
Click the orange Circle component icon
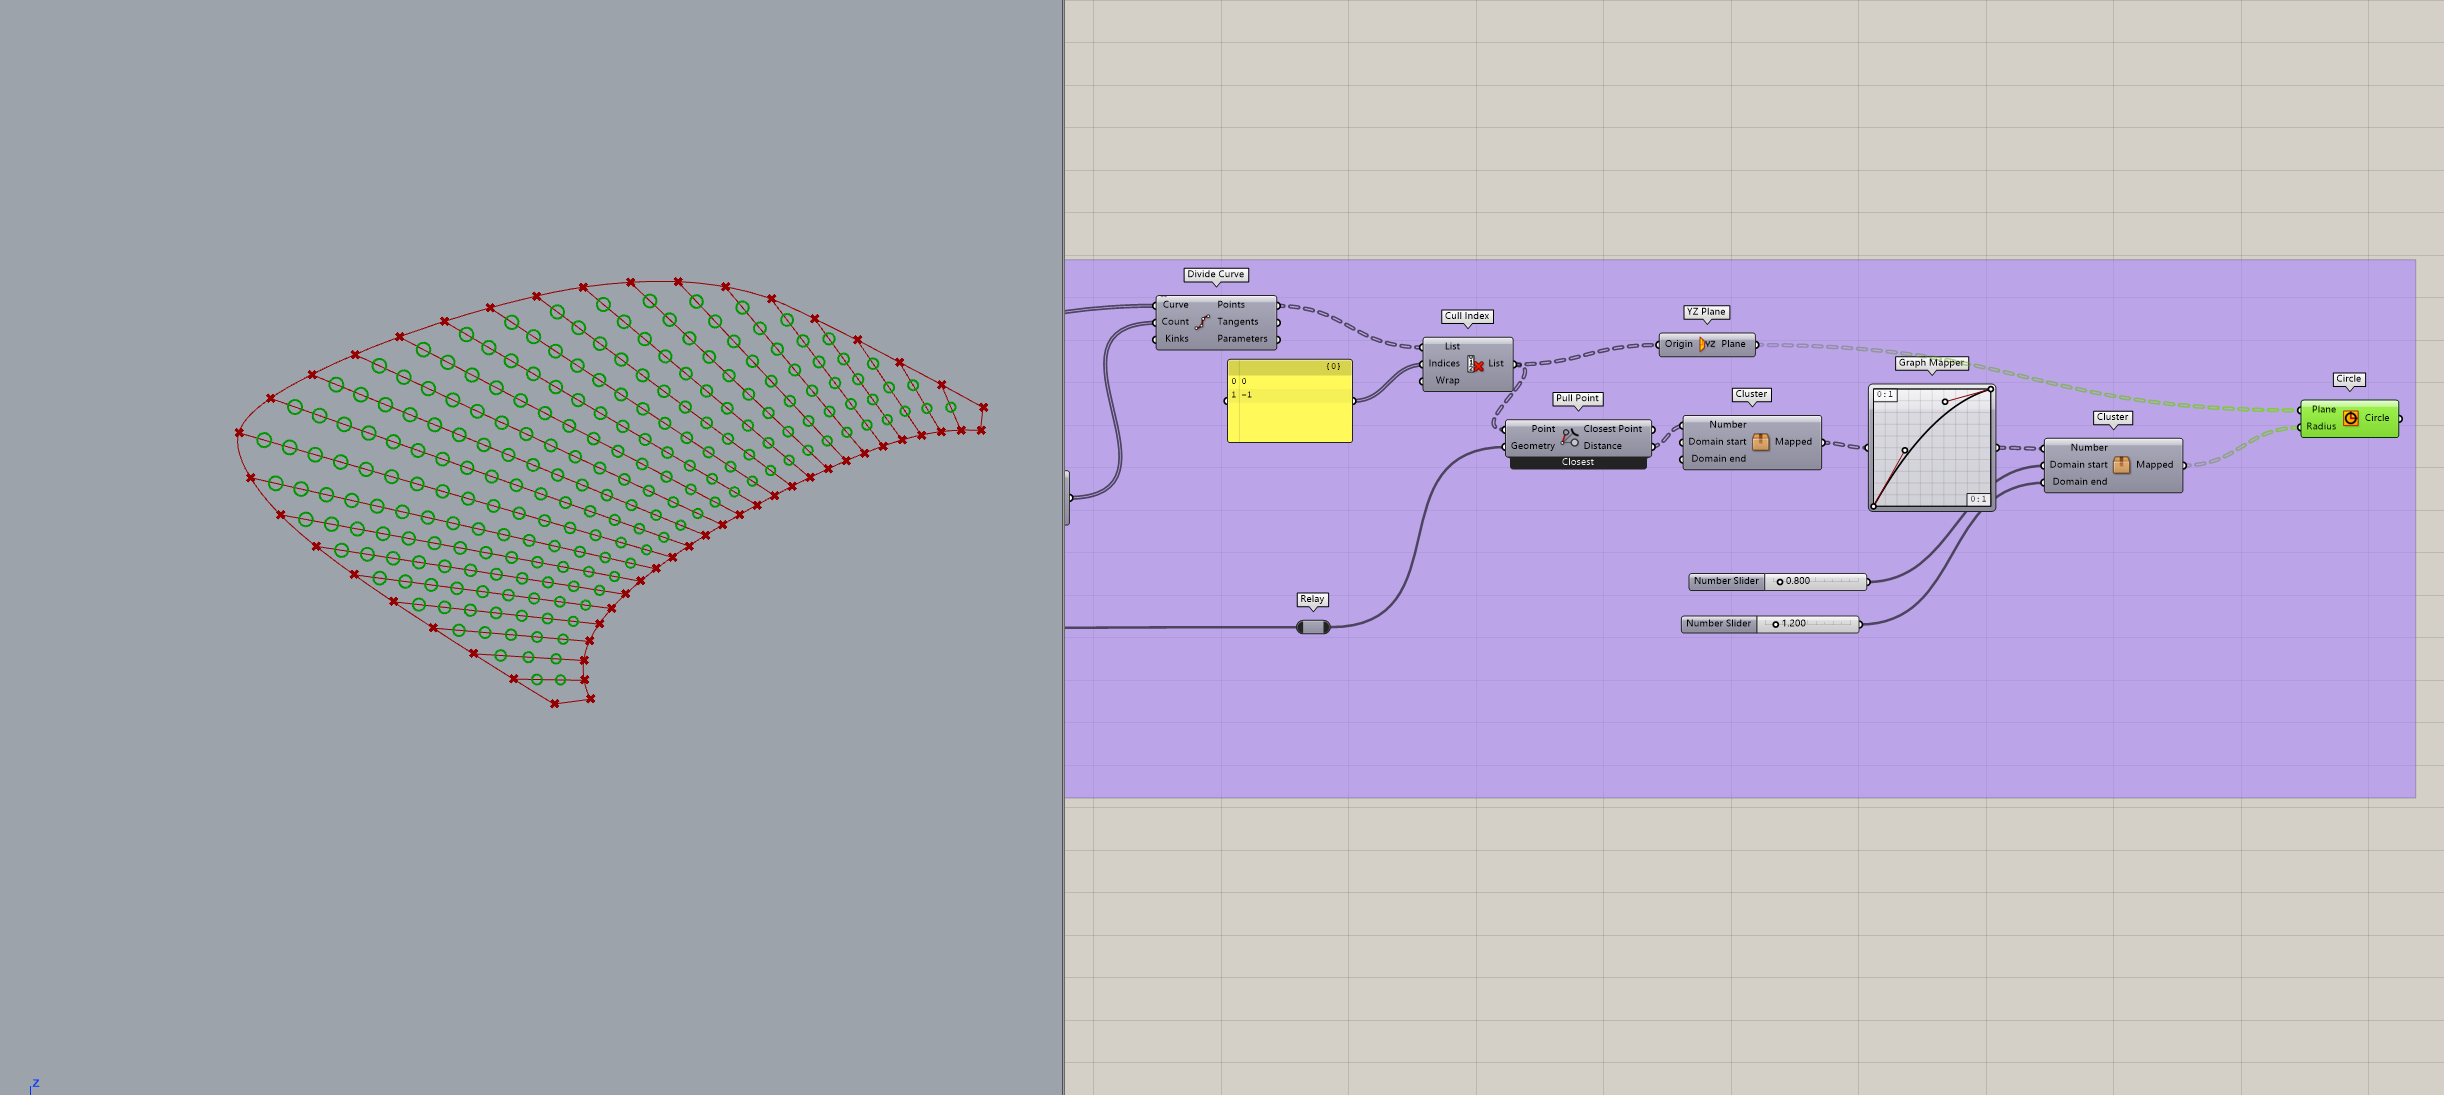2350,418
